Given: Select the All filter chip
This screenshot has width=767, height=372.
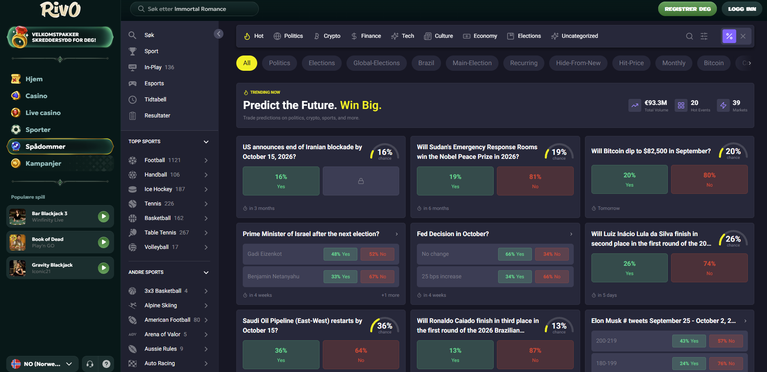Looking at the screenshot, I should (247, 63).
